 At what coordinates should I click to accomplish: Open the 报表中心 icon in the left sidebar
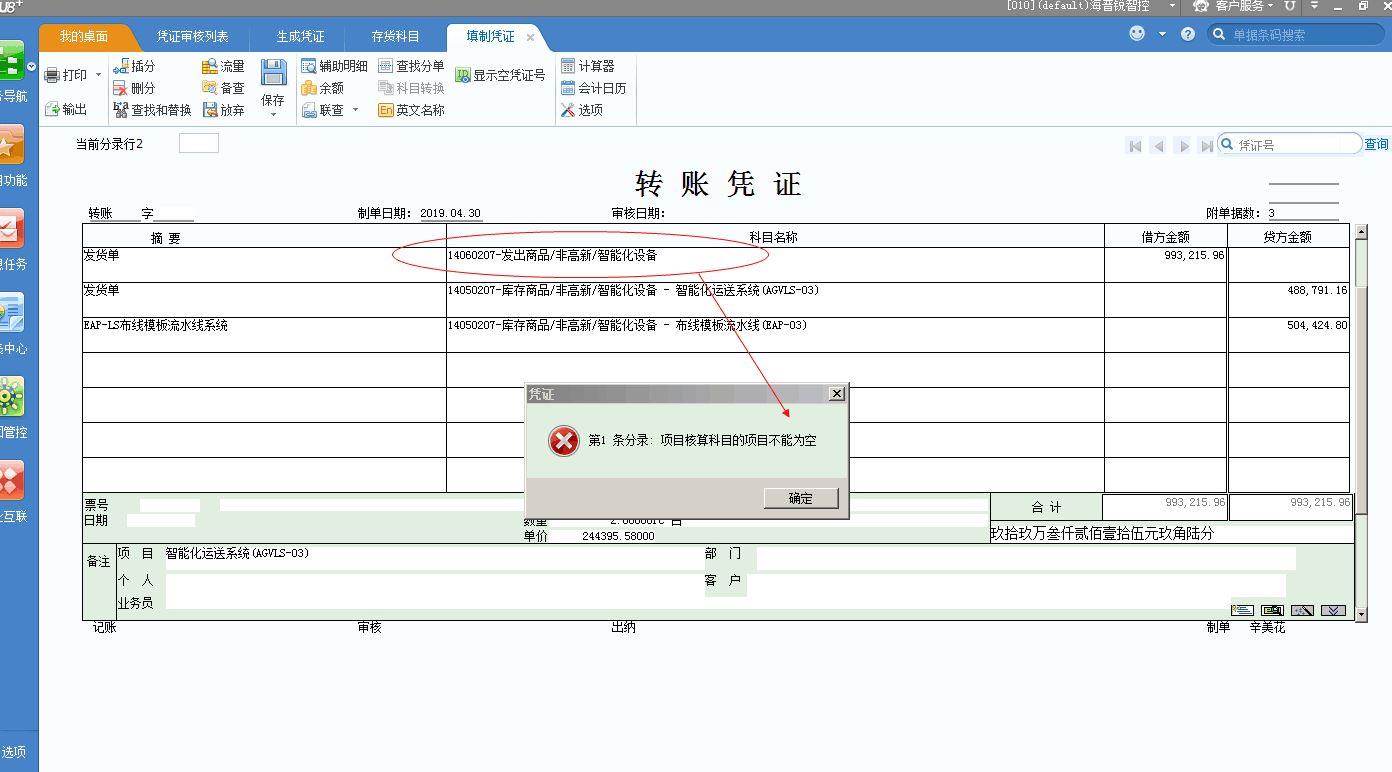coord(10,314)
